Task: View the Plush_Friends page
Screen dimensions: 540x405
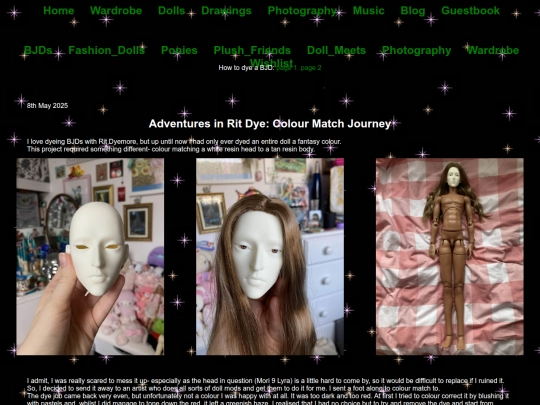Action: tap(252, 50)
